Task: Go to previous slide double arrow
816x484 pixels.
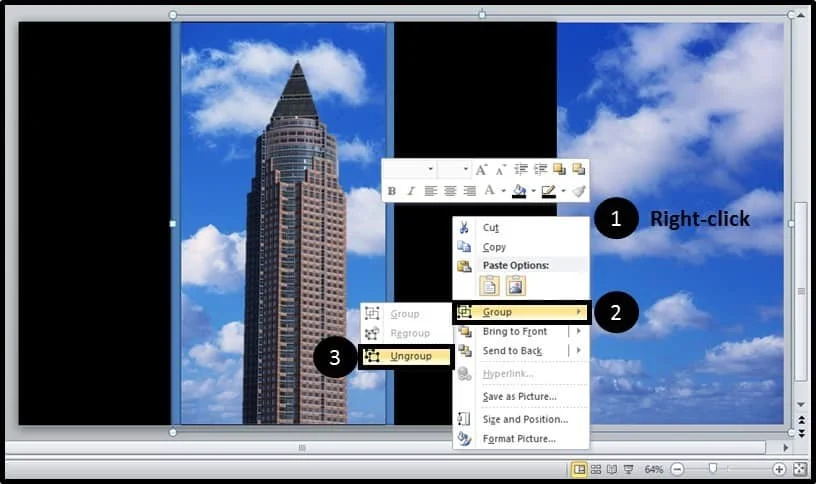Action: point(801,420)
